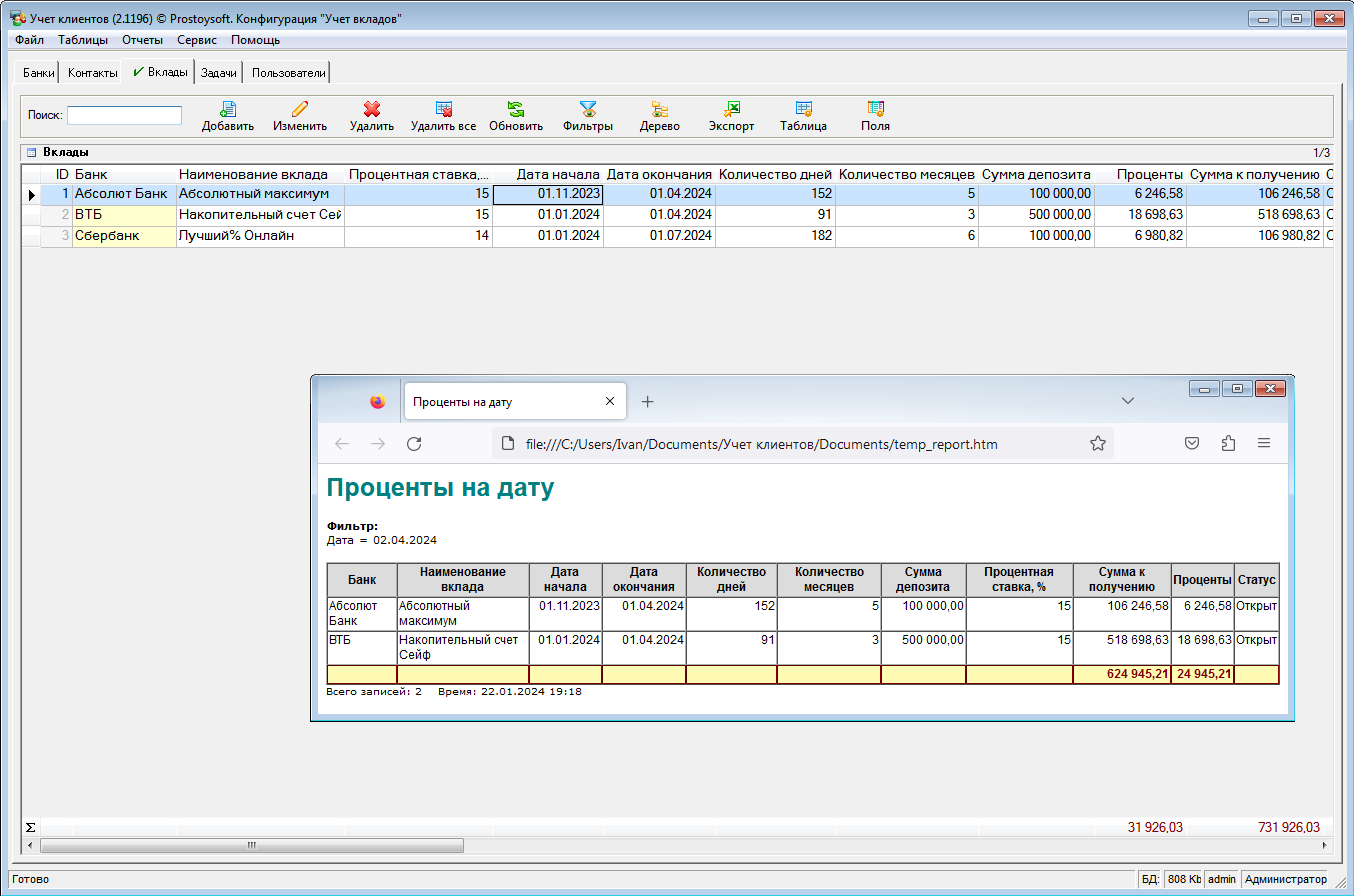Click the scrollbar right arrow
The height and width of the screenshot is (896, 1354).
click(x=1325, y=845)
